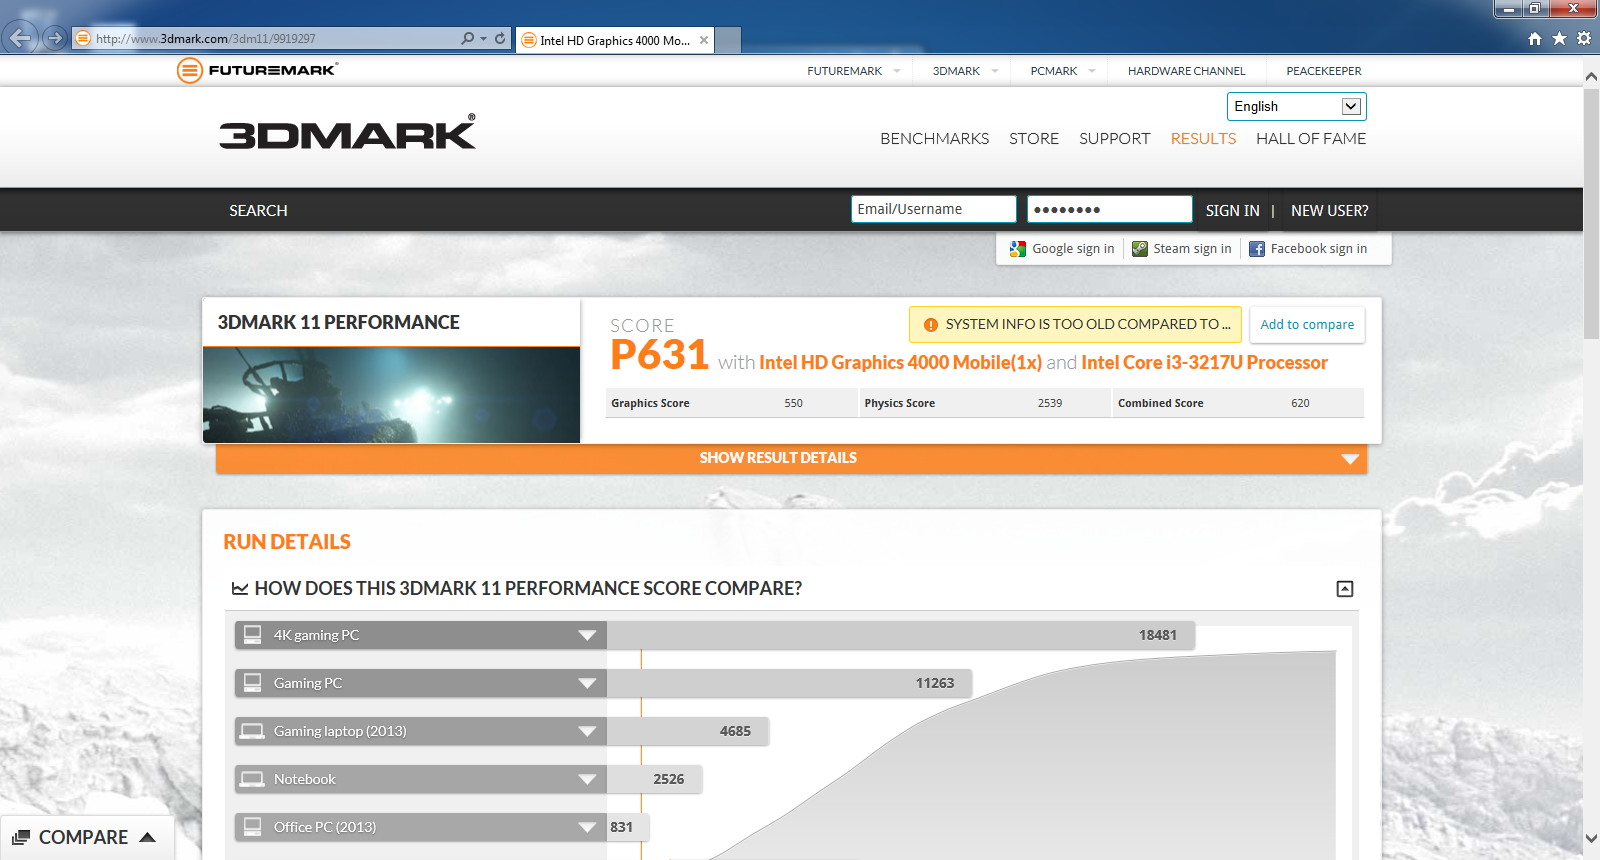Go back using browser back arrow
This screenshot has height=860, width=1600.
[x=21, y=38]
